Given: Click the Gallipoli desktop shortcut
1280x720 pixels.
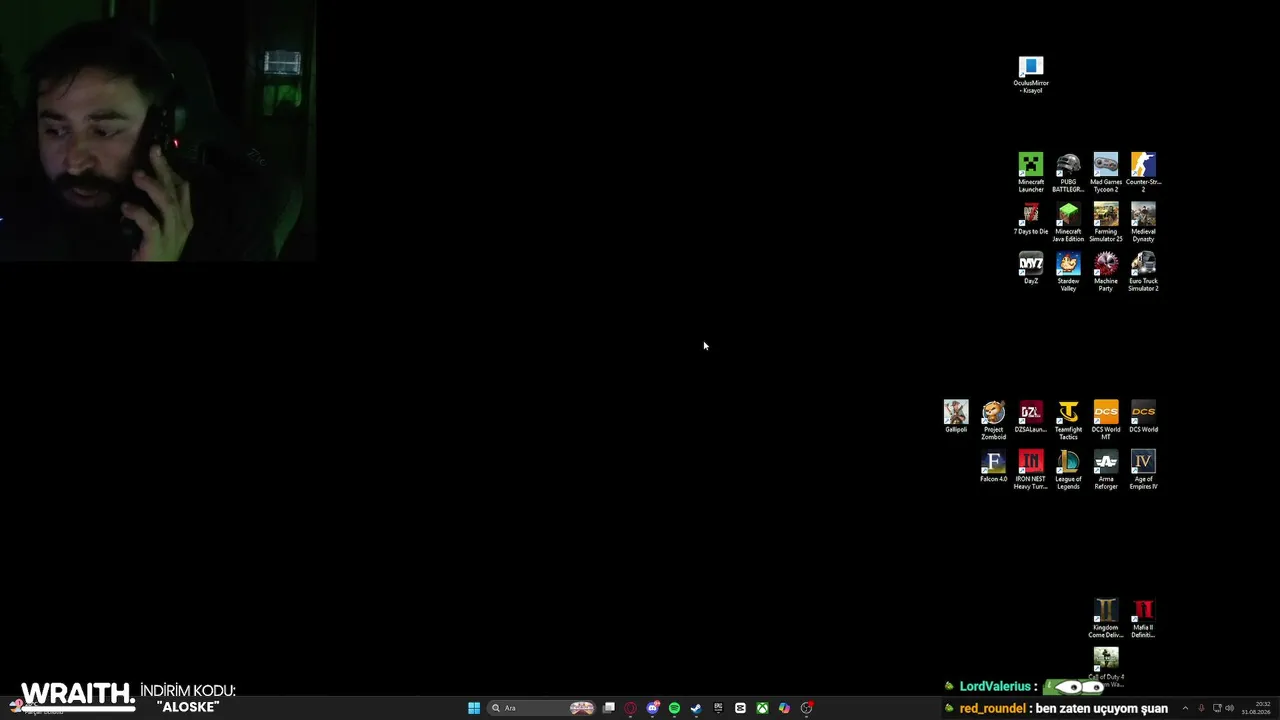Looking at the screenshot, I should [x=956, y=417].
